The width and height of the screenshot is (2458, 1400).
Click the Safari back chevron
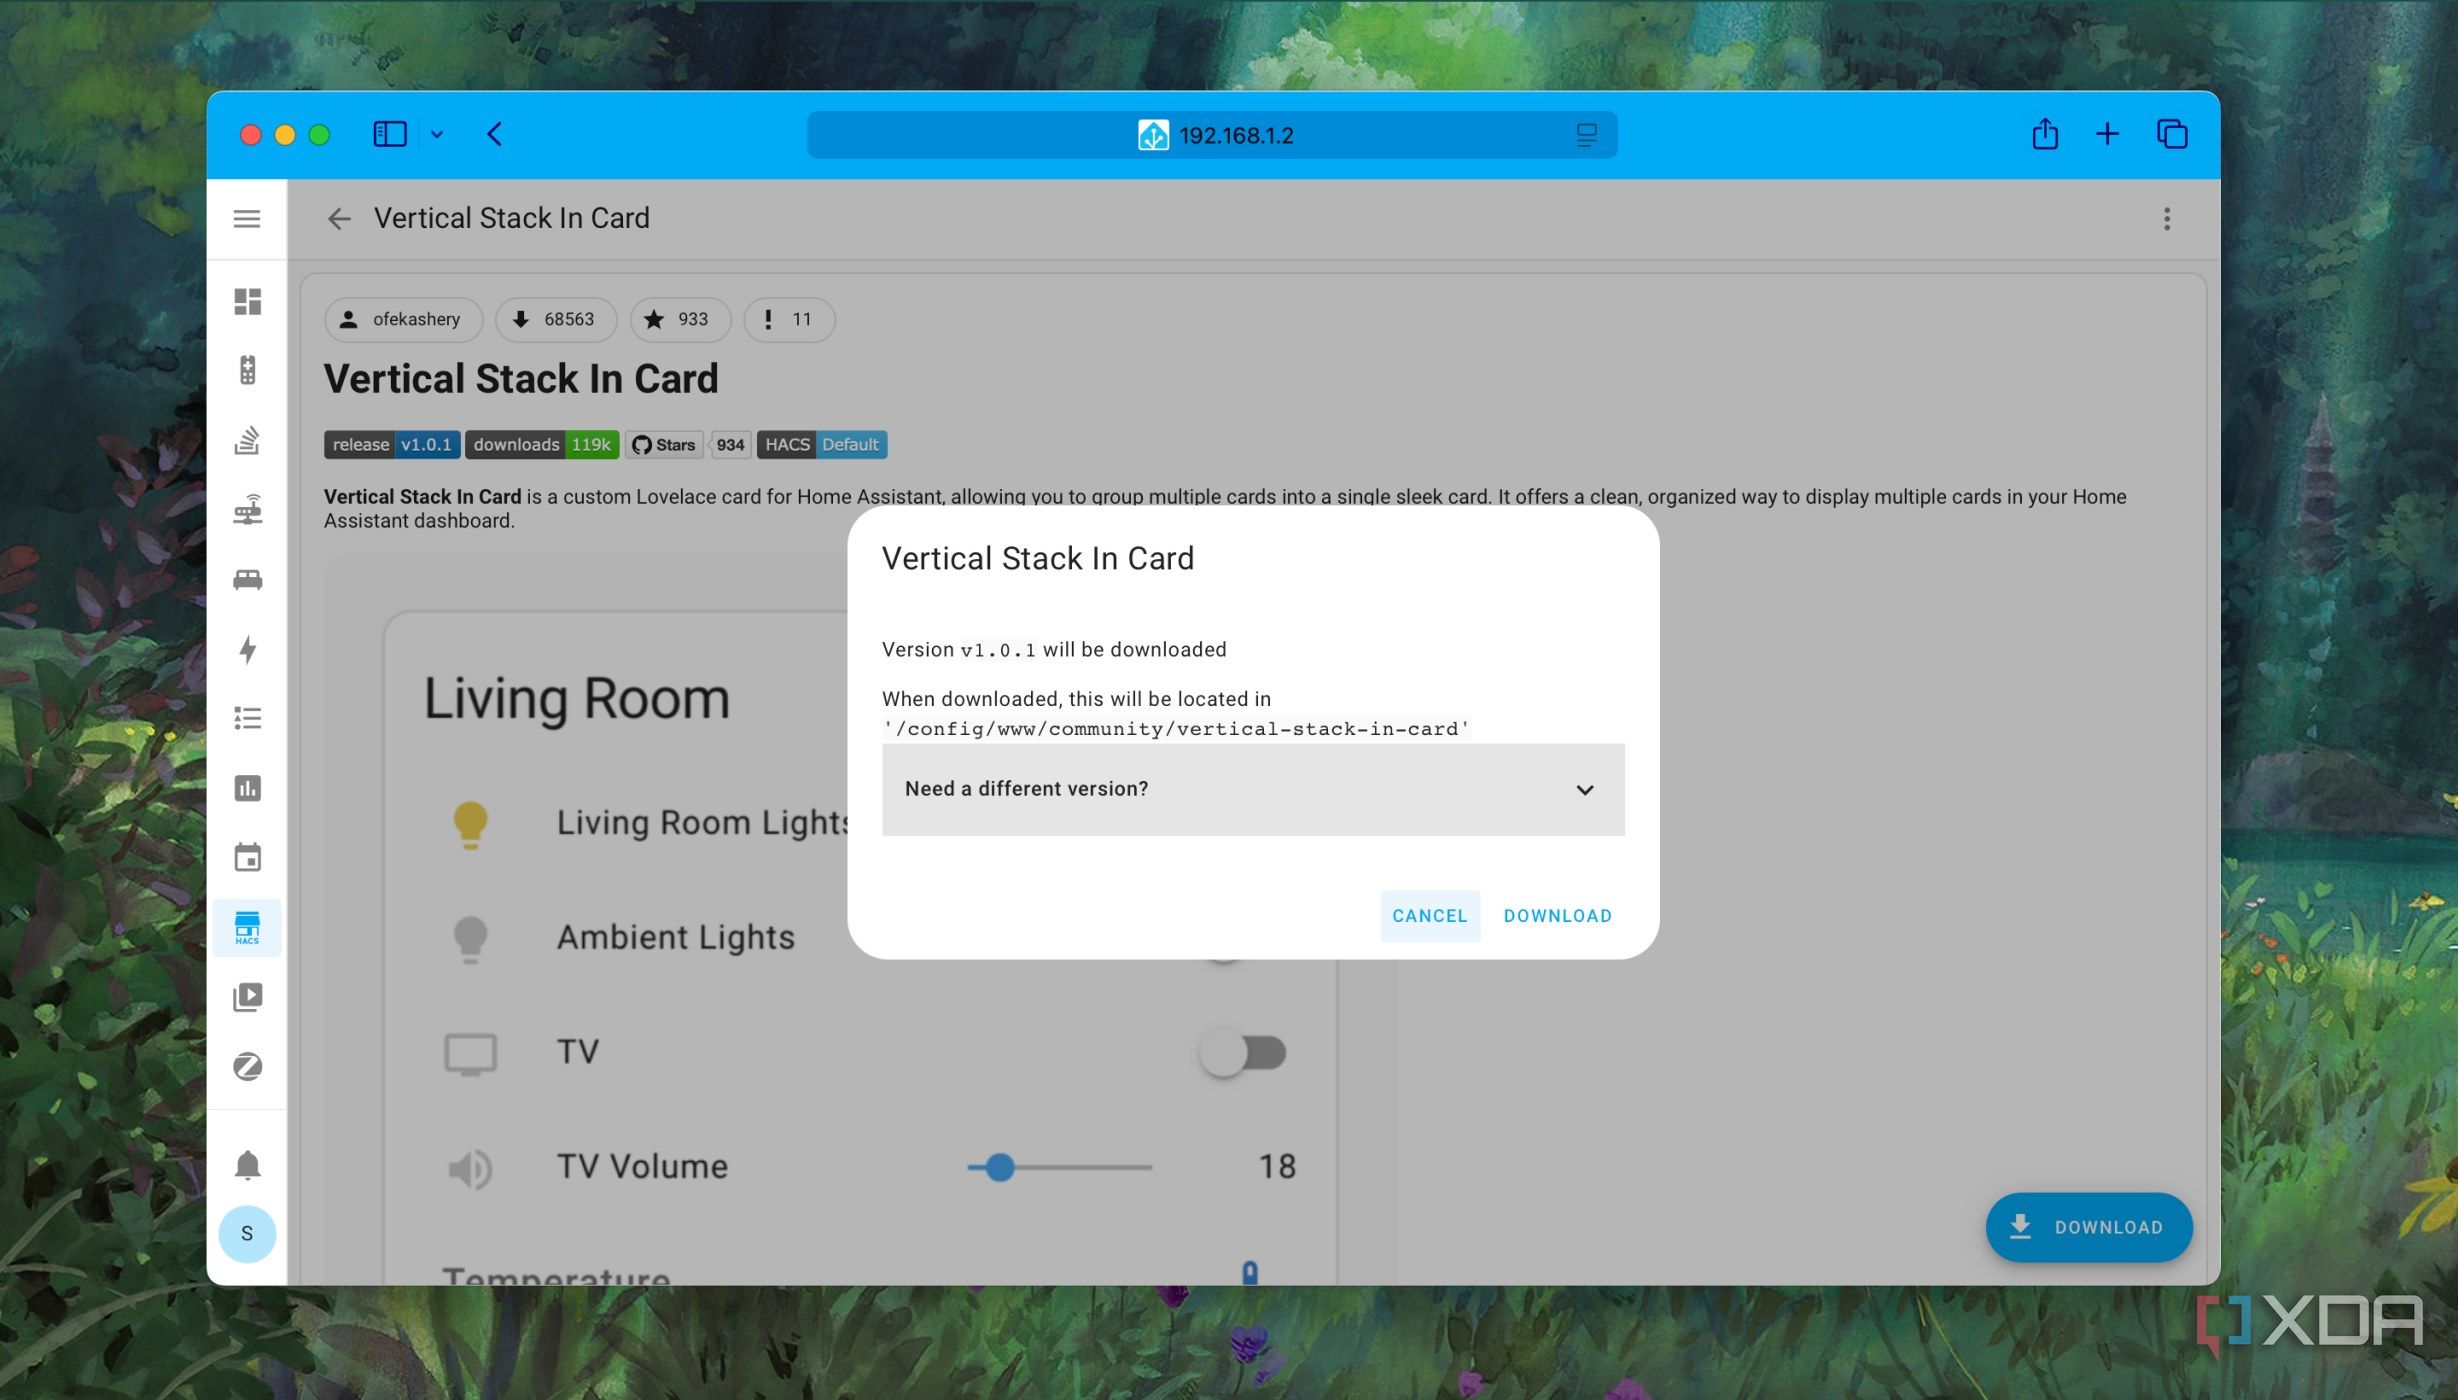(494, 134)
